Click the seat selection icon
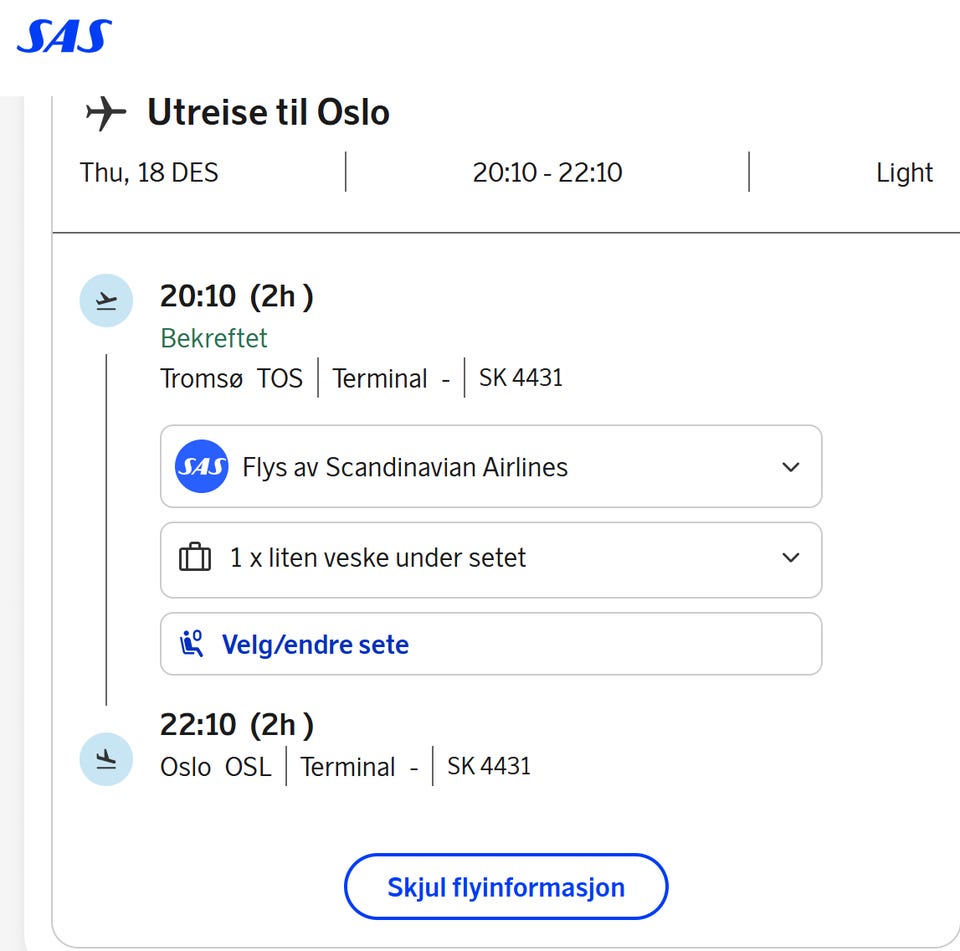 [192, 644]
